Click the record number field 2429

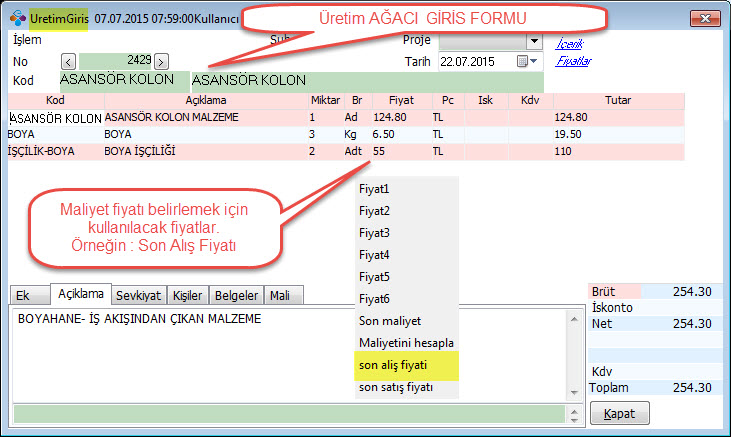pyautogui.click(x=116, y=61)
